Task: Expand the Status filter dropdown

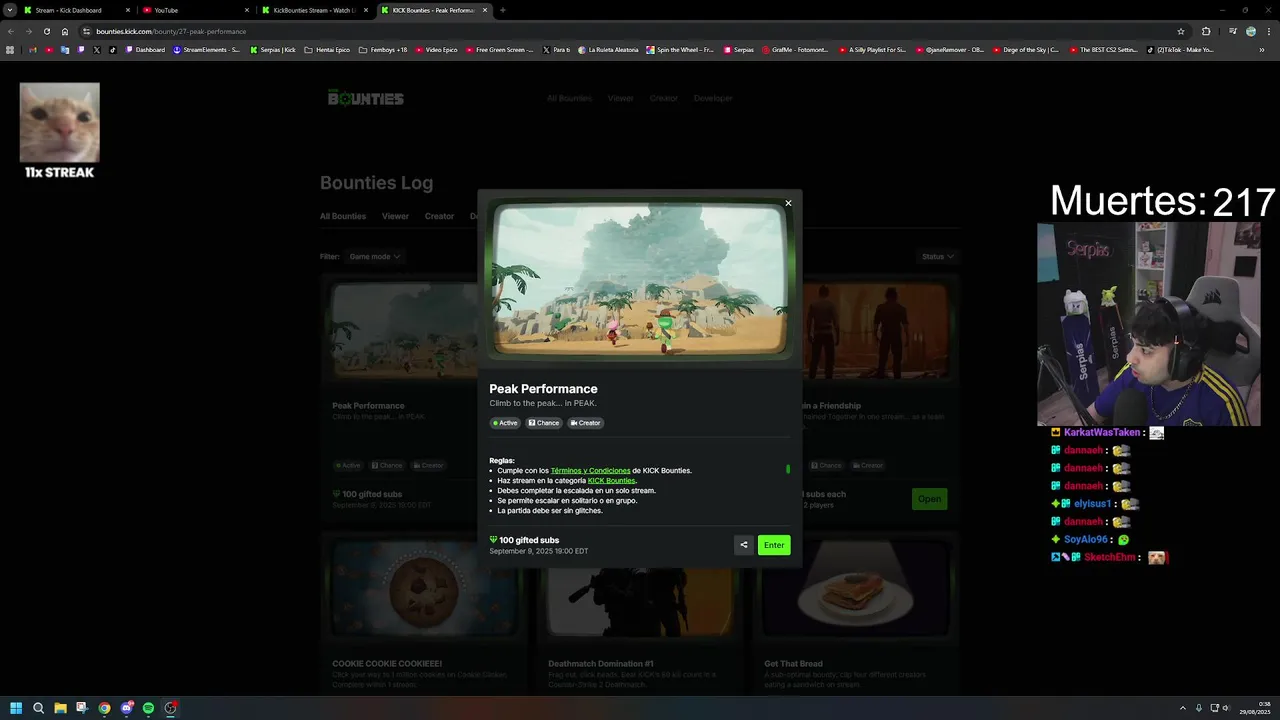Action: (x=938, y=257)
